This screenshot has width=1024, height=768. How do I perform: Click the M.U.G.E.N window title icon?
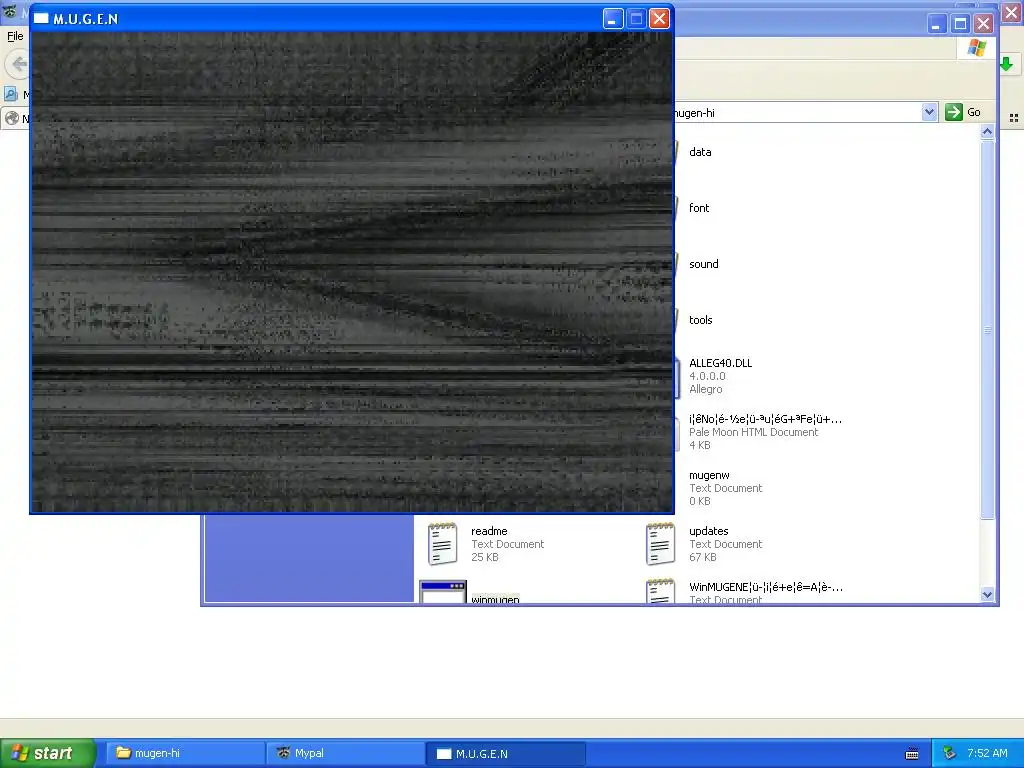click(41, 19)
